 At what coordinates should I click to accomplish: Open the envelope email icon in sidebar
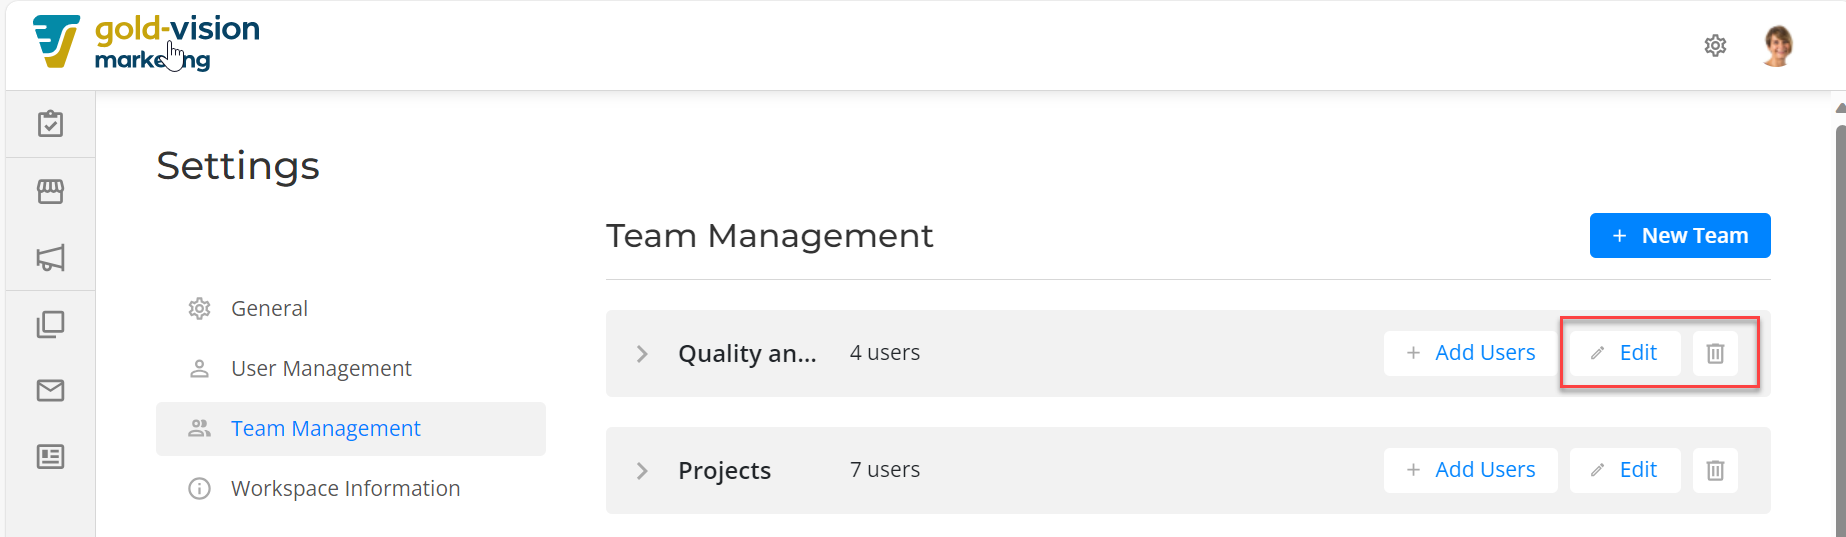[50, 390]
